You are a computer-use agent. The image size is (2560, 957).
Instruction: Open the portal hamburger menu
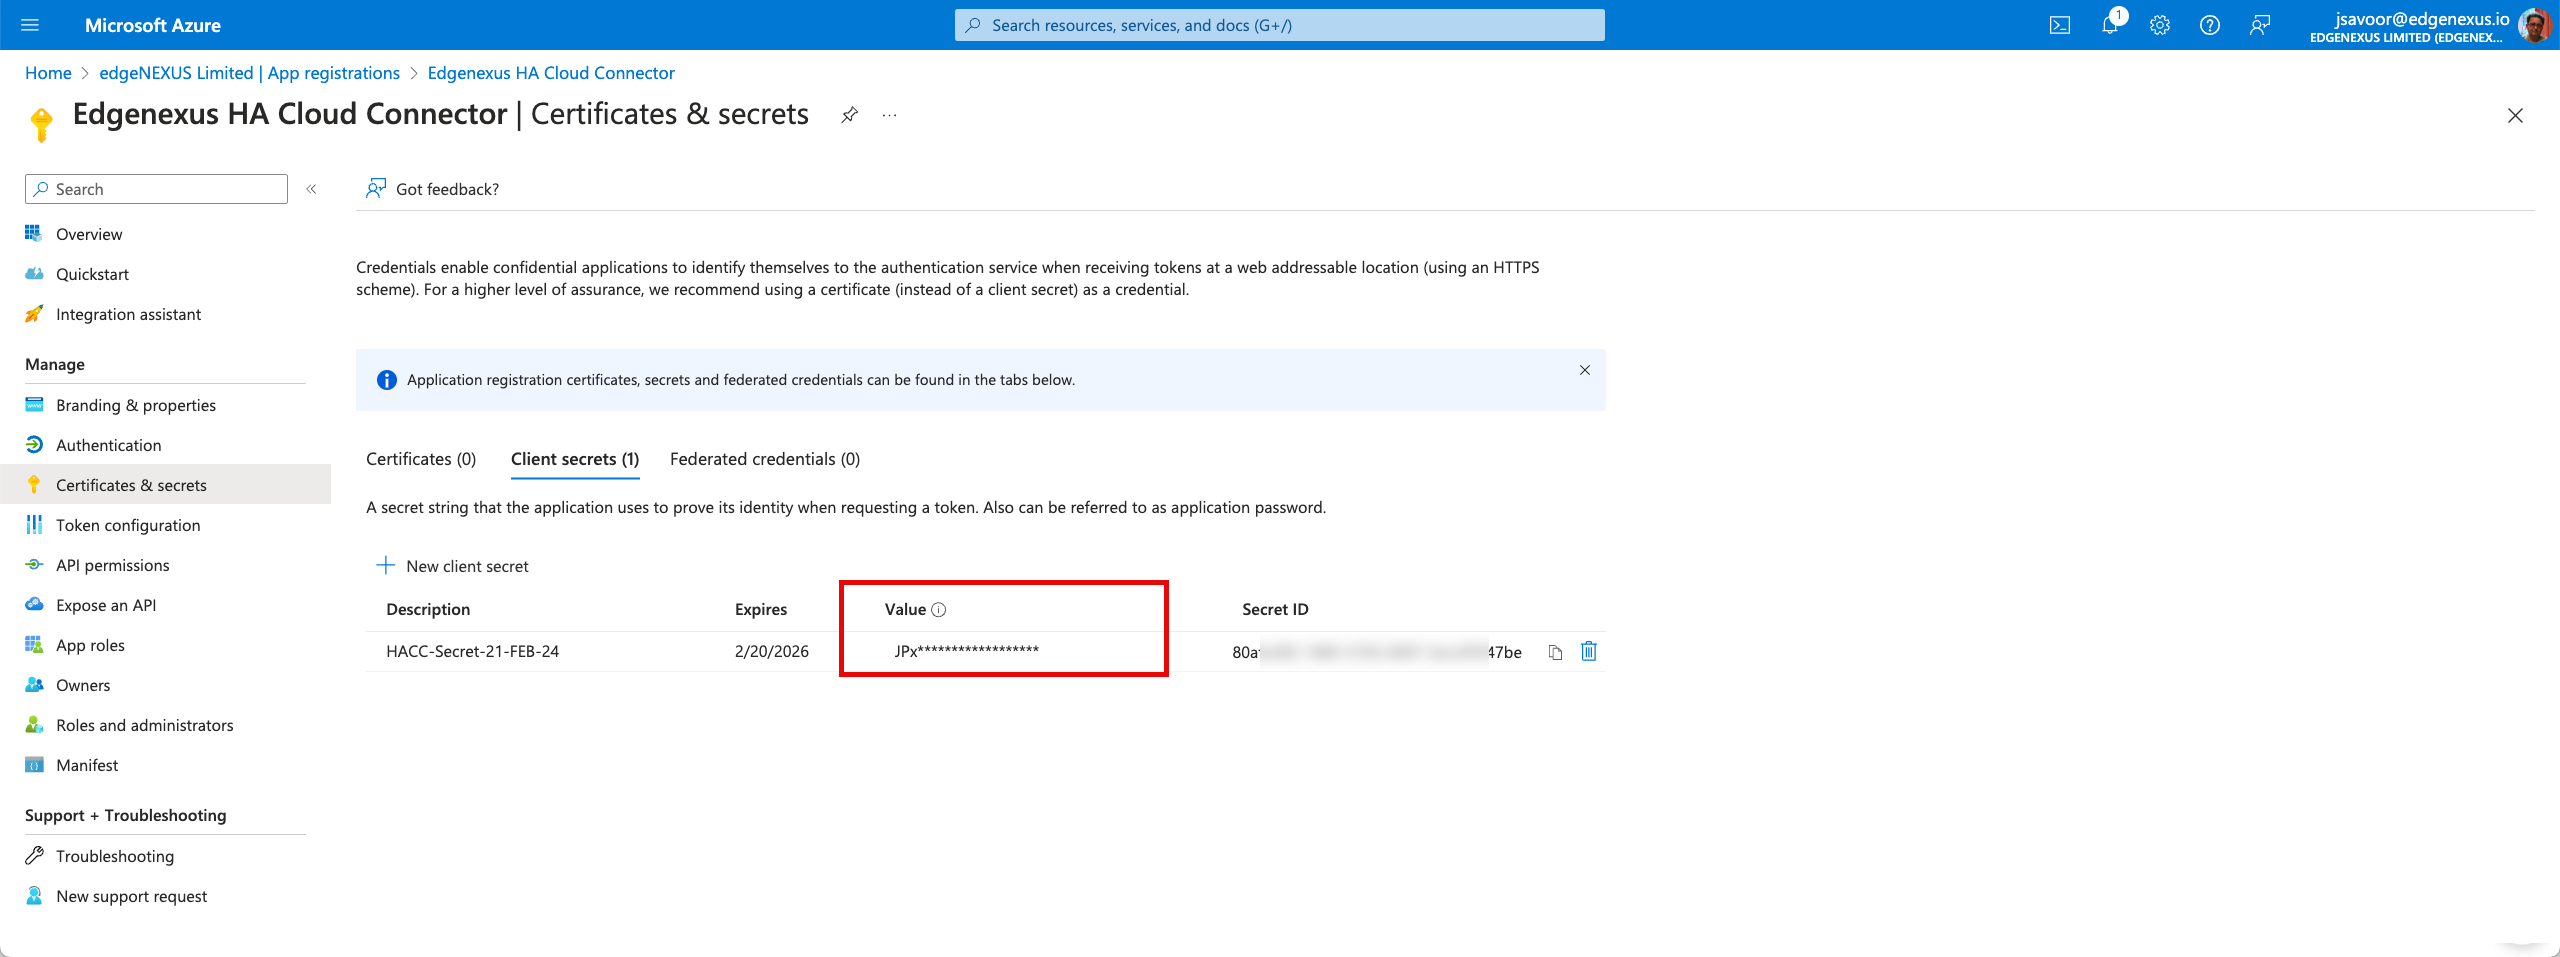[30, 25]
